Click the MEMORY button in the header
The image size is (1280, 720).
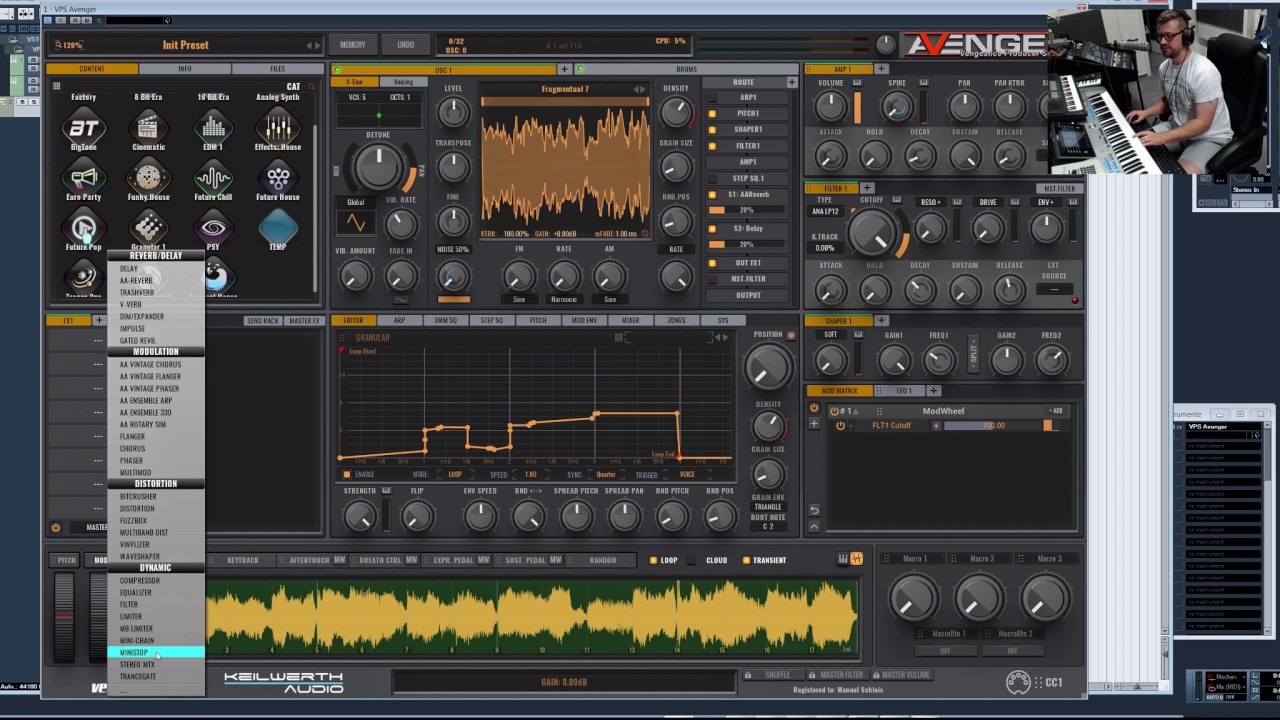353,45
